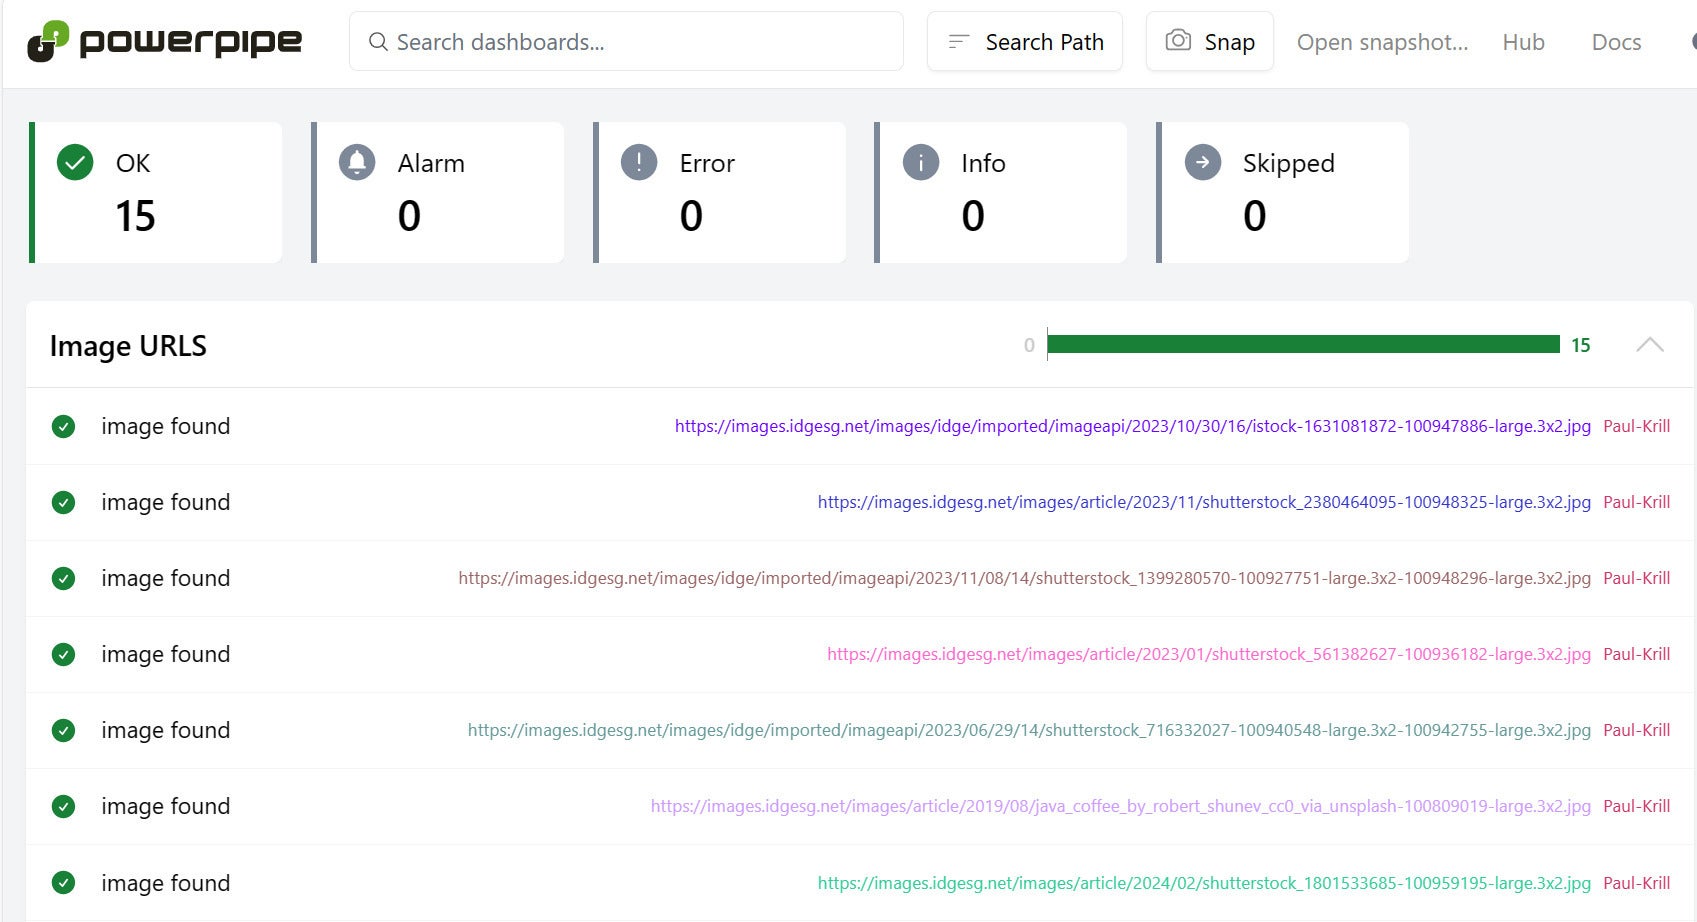Click 'image found' text in shutterstock_2380464095 row
The height and width of the screenshot is (922, 1697).
(165, 502)
